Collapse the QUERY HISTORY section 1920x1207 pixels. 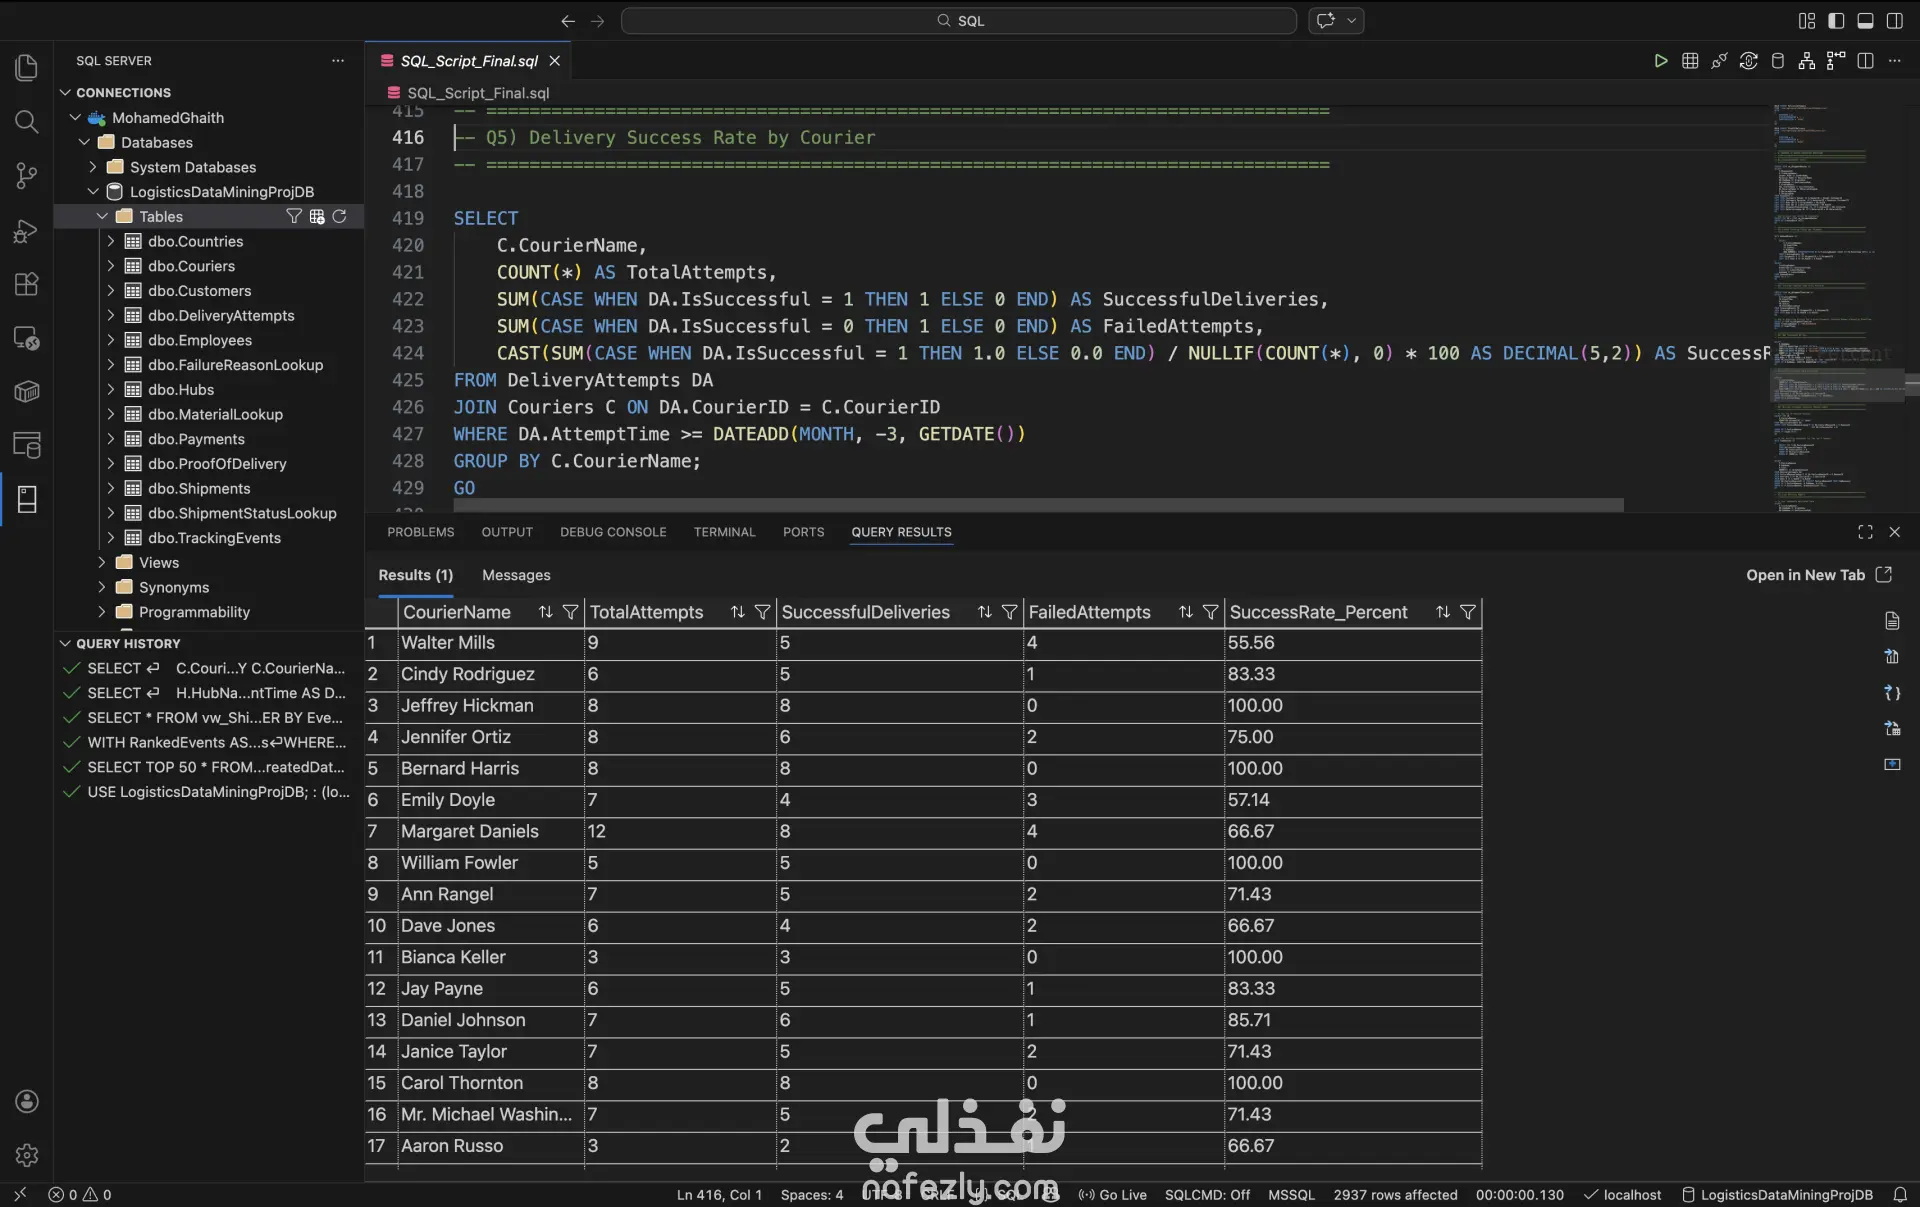(65, 643)
